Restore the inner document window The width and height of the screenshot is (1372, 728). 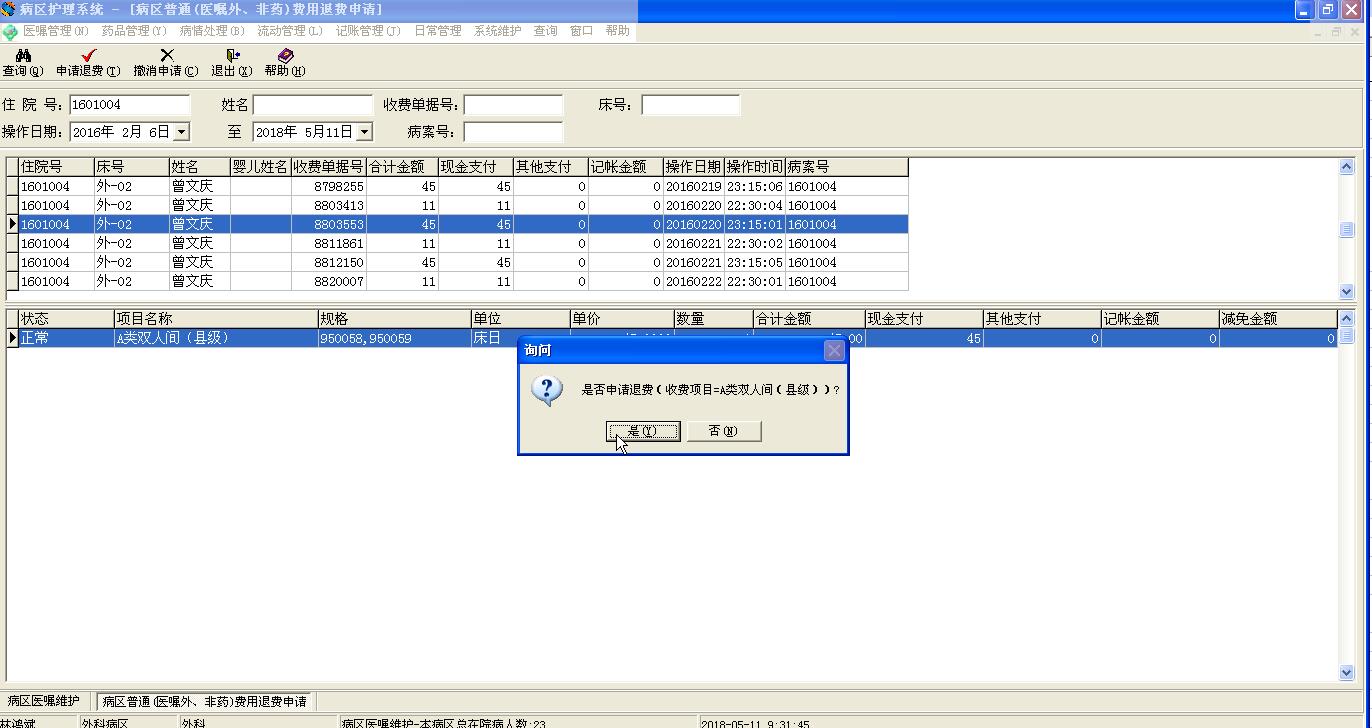[x=1336, y=32]
